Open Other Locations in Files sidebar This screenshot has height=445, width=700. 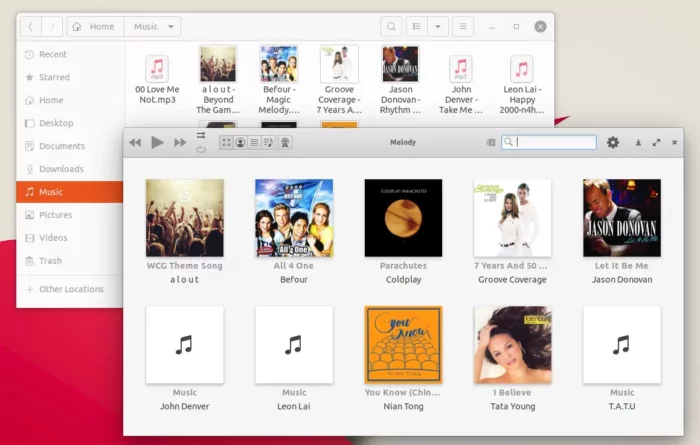pos(70,289)
